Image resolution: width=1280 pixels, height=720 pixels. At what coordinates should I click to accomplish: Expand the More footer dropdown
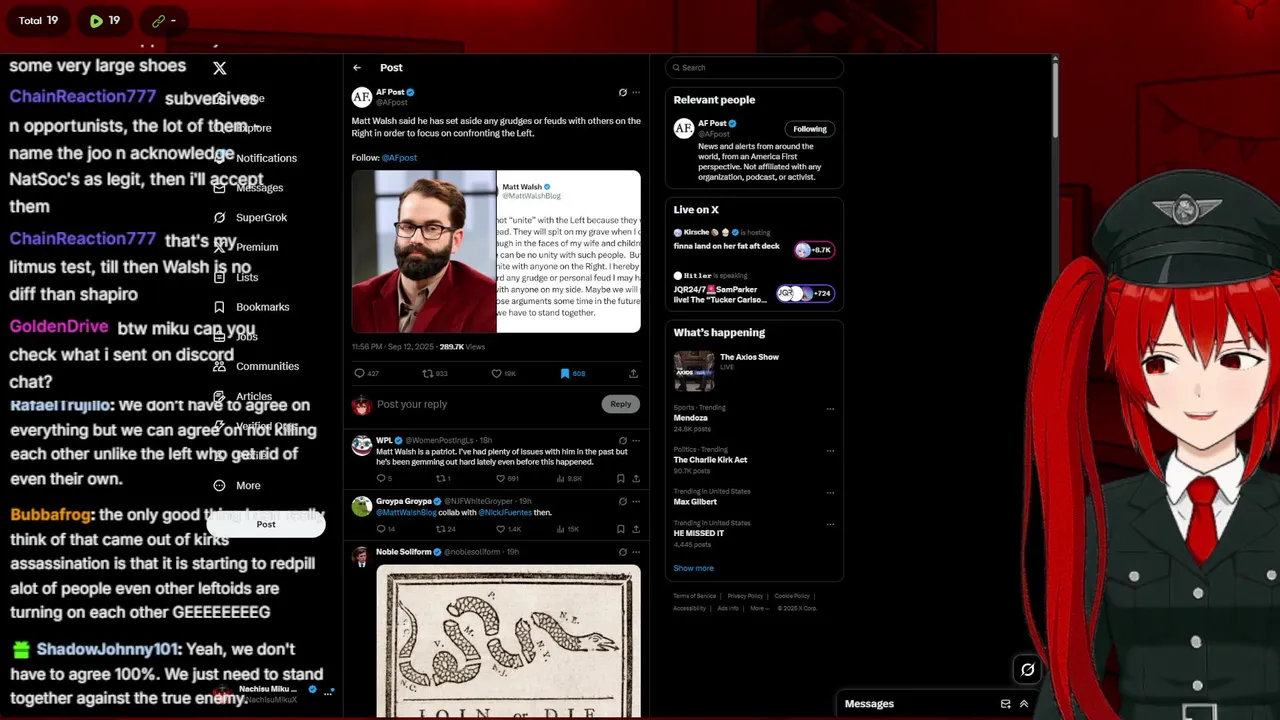point(760,608)
